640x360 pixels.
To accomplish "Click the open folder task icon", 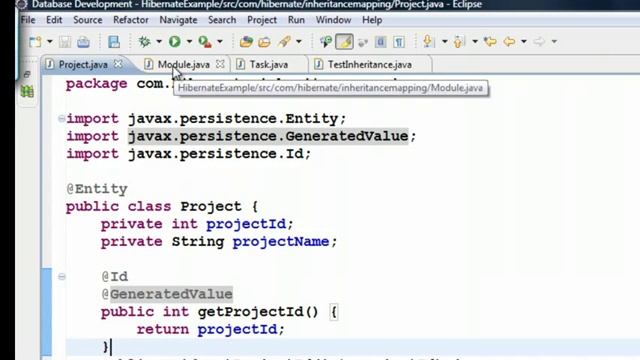I will 264,42.
